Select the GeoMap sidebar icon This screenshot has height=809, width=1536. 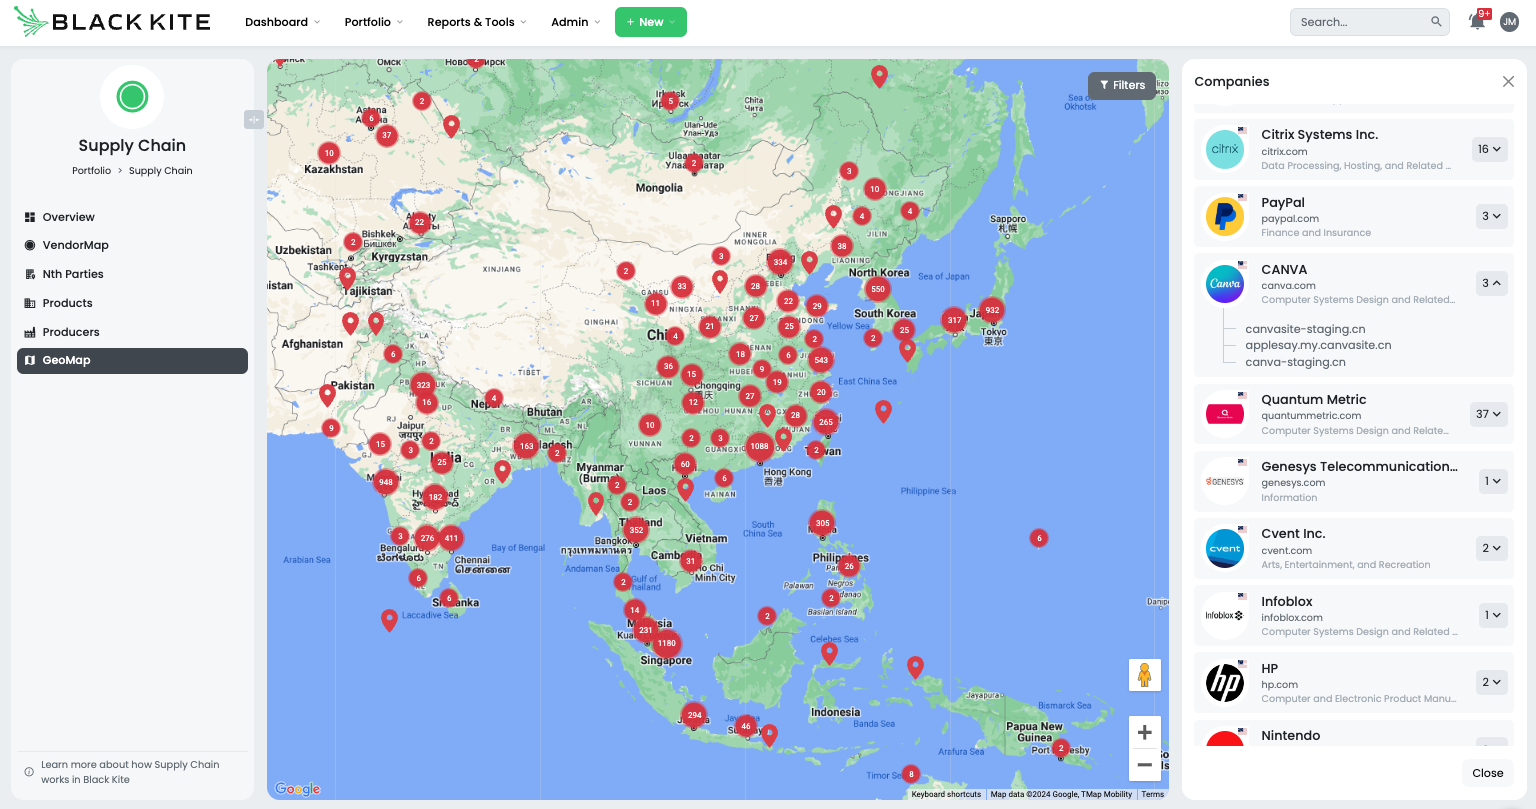tap(30, 360)
